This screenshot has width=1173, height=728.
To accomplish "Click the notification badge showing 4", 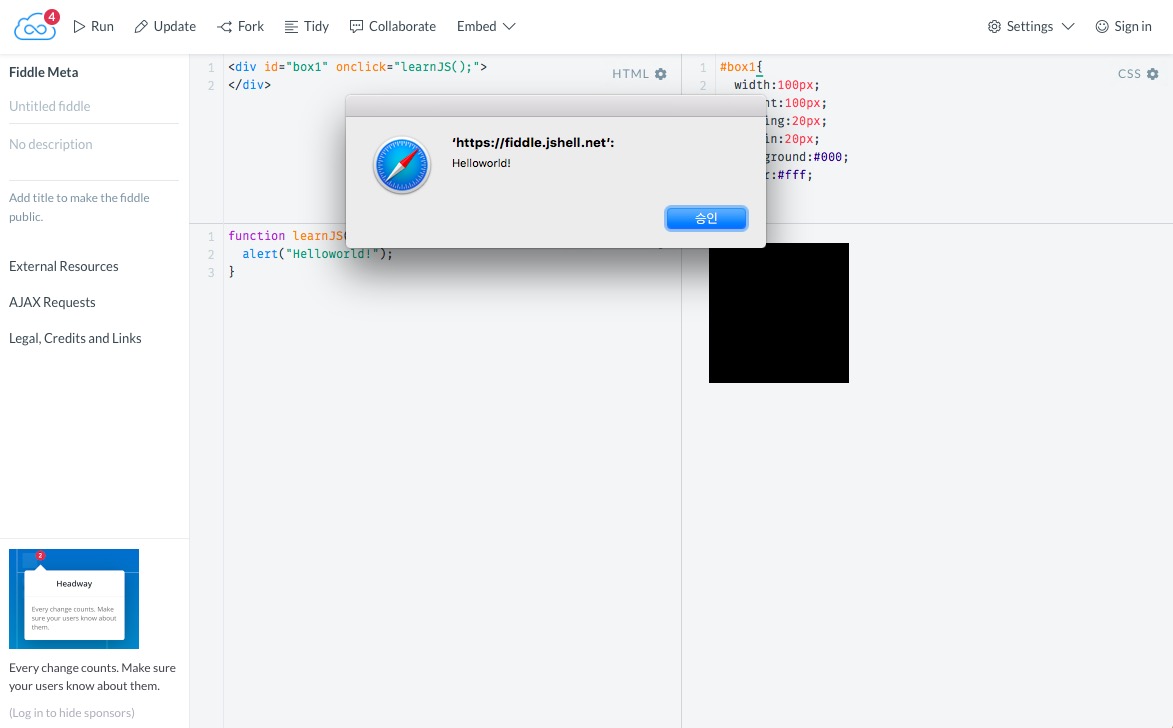I will click(x=52, y=16).
